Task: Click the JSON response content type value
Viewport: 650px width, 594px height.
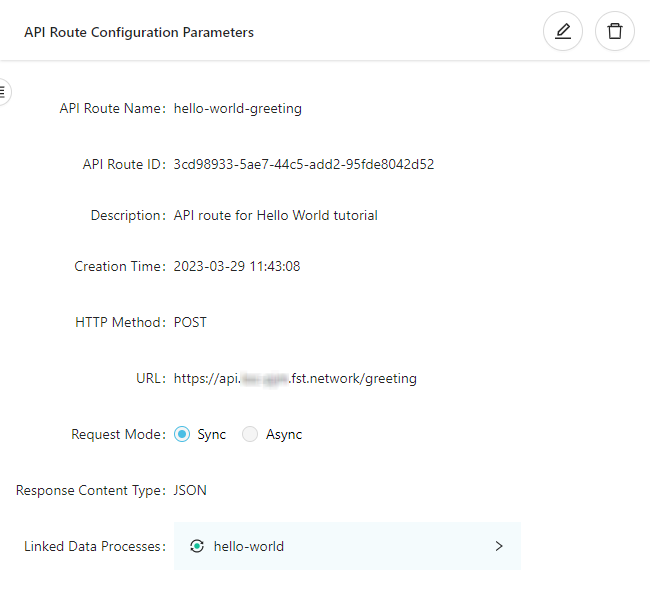Action: pyautogui.click(x=190, y=490)
